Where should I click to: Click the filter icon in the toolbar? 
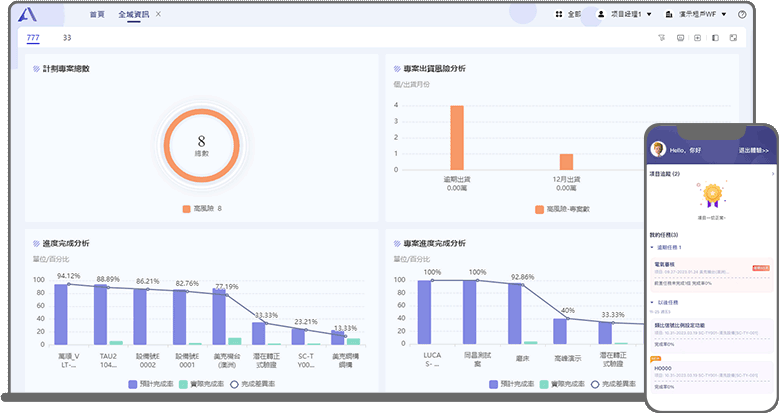coord(662,38)
